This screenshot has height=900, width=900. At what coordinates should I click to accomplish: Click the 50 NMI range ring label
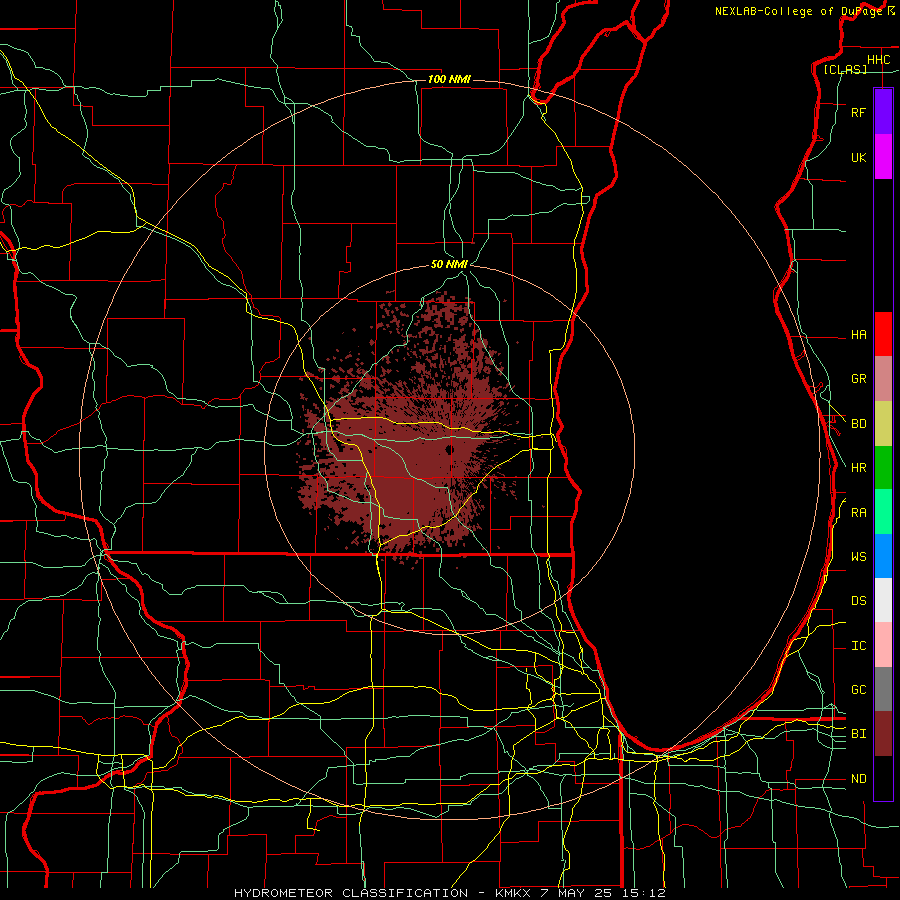tap(449, 265)
